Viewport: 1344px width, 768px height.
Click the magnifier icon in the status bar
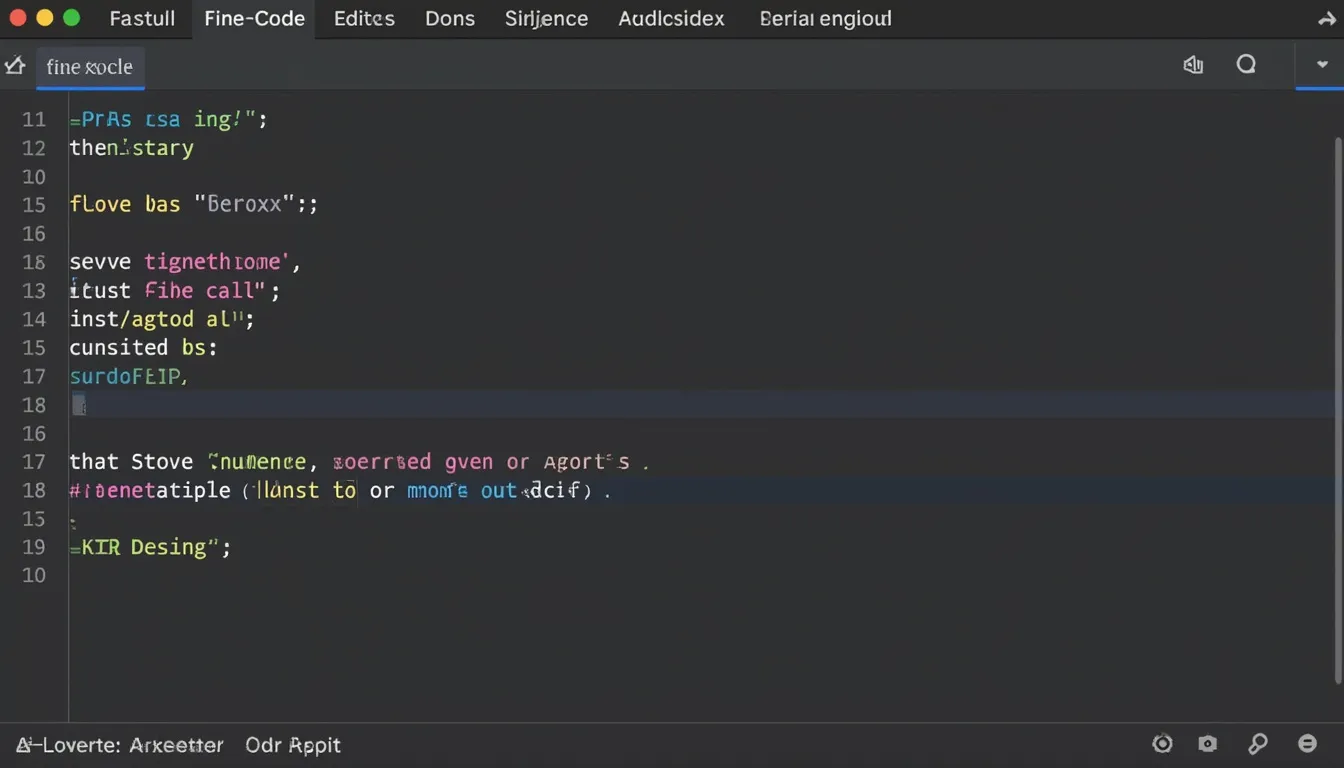point(1258,743)
